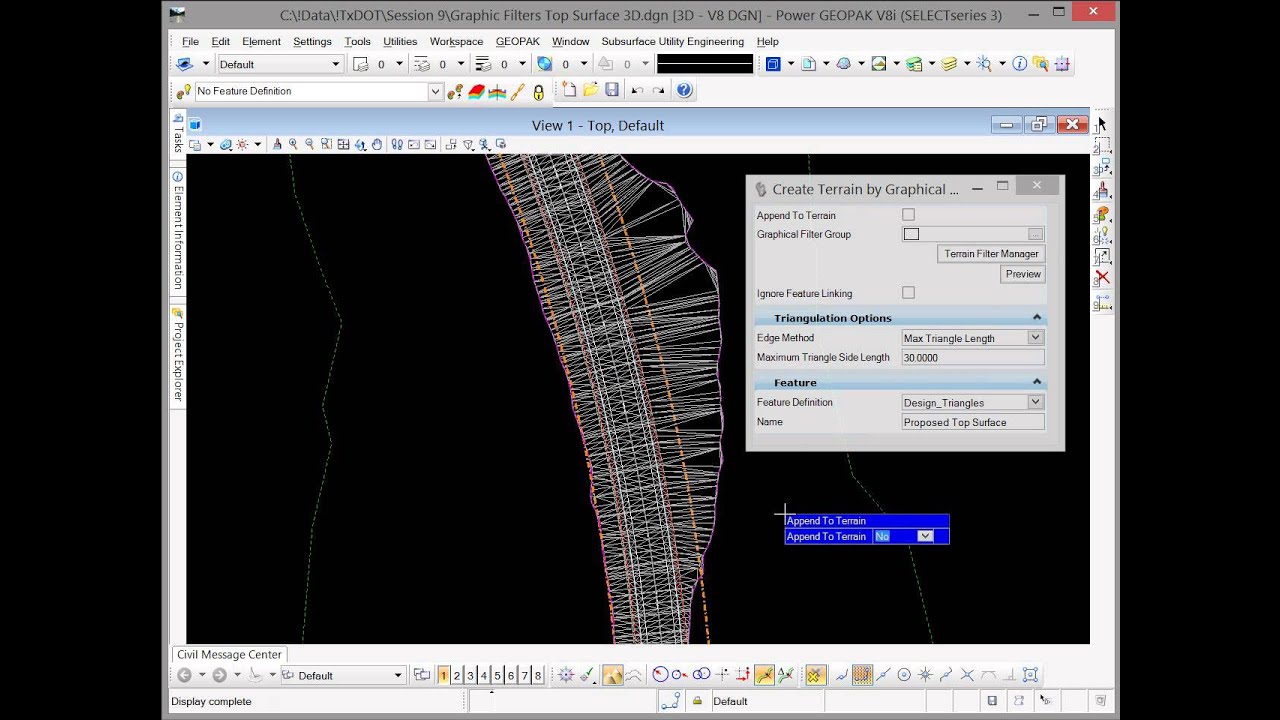Click the Delete Element red X icon
The width and height of the screenshot is (1280, 720).
pos(1102,277)
